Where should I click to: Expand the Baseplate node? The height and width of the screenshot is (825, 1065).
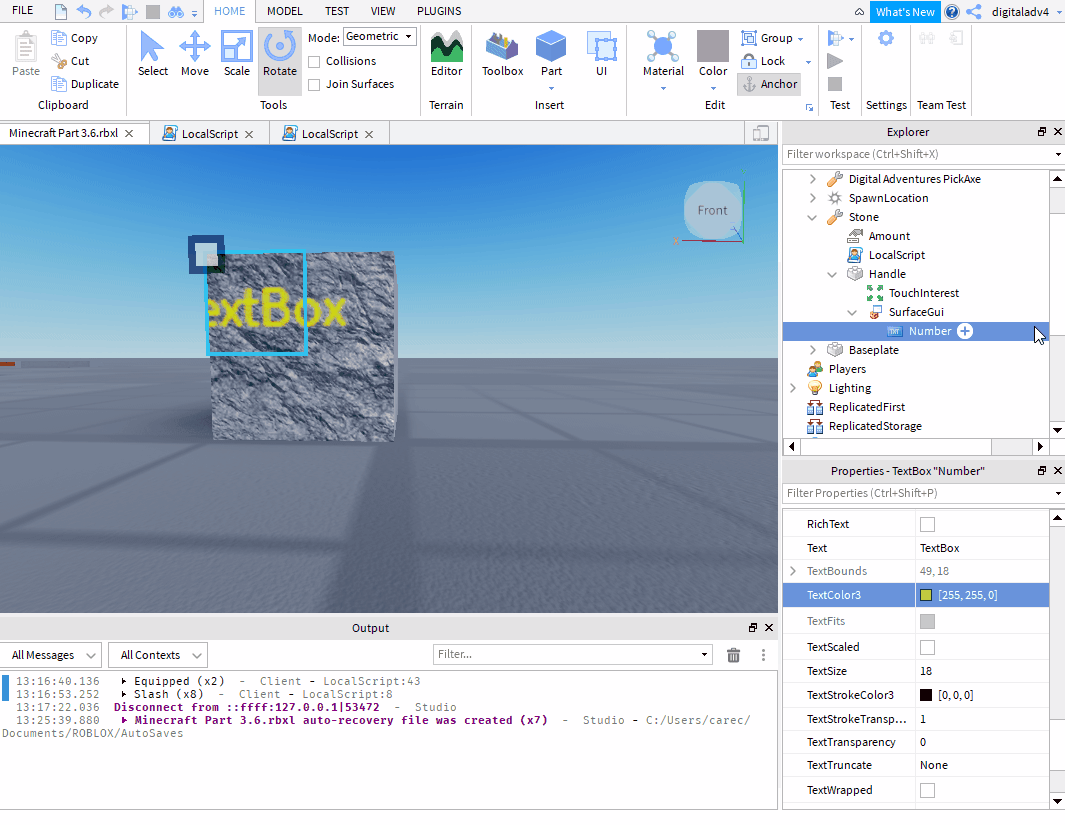[x=812, y=350]
